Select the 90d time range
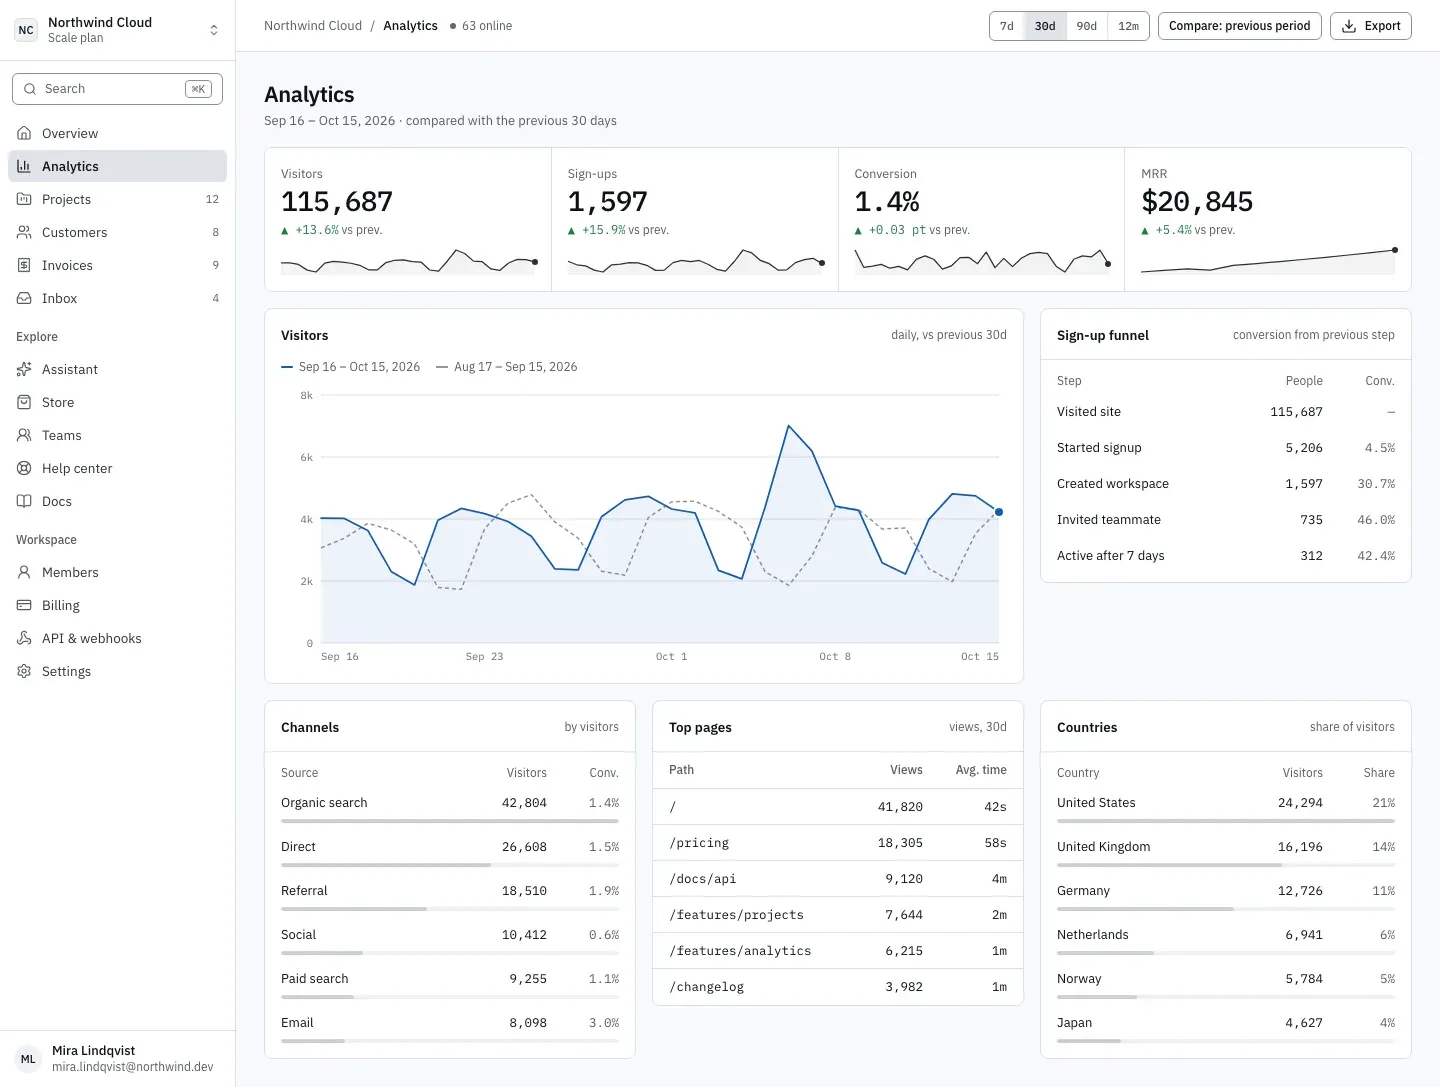The image size is (1440, 1087). [1087, 26]
